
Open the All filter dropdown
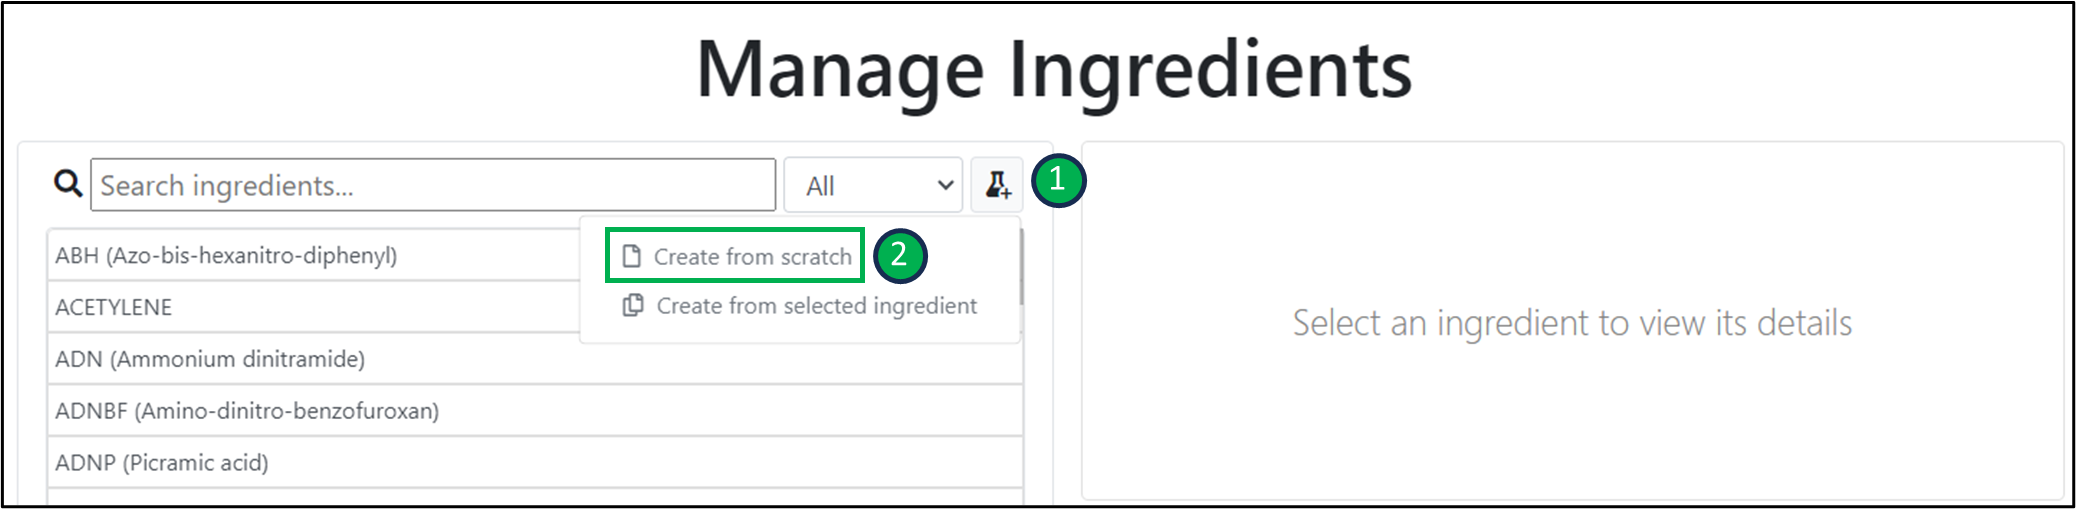pos(872,185)
